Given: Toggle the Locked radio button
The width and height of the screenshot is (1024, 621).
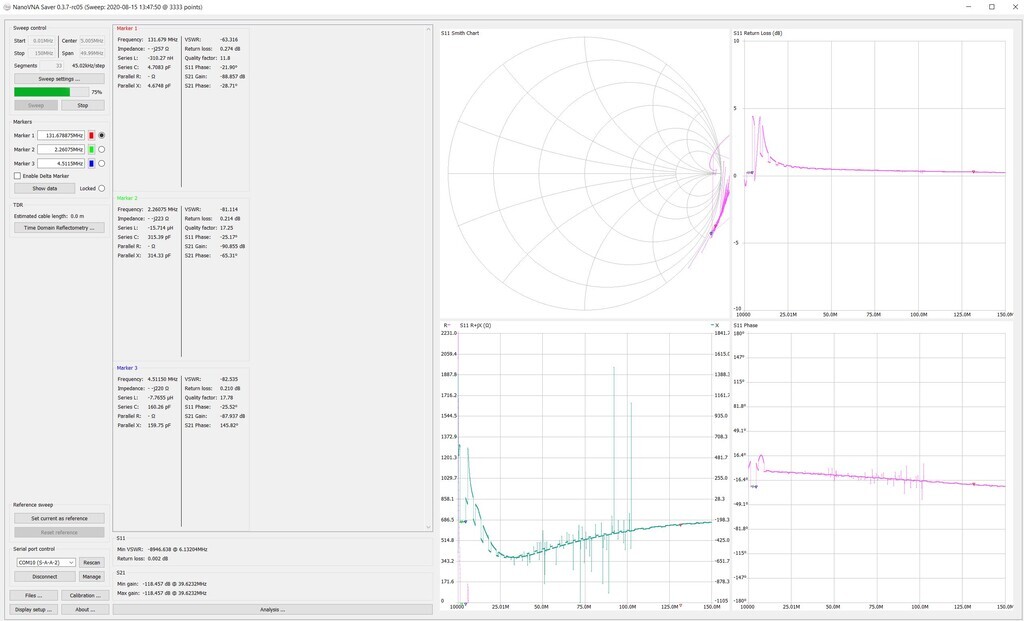Looking at the screenshot, I should click(101, 188).
